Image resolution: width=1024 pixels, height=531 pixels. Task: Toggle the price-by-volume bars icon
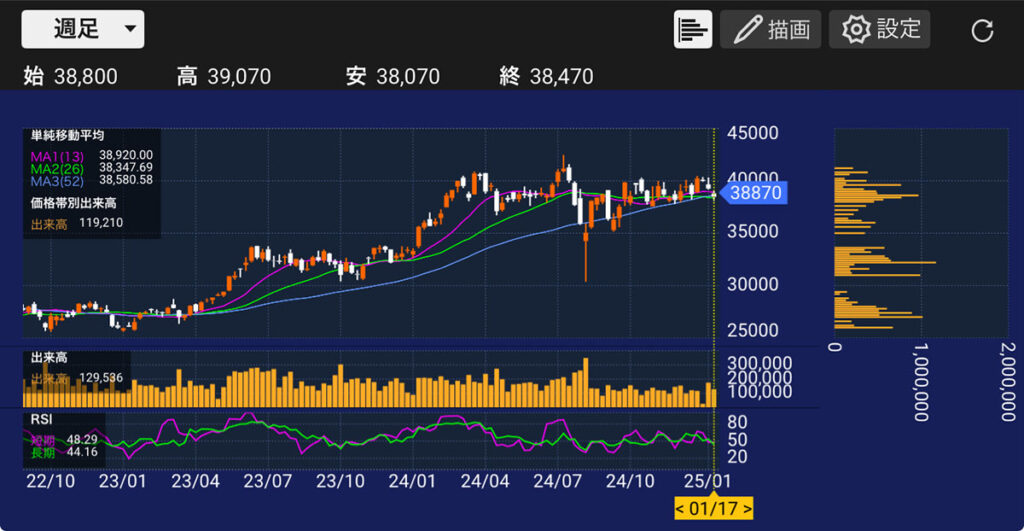tap(693, 29)
